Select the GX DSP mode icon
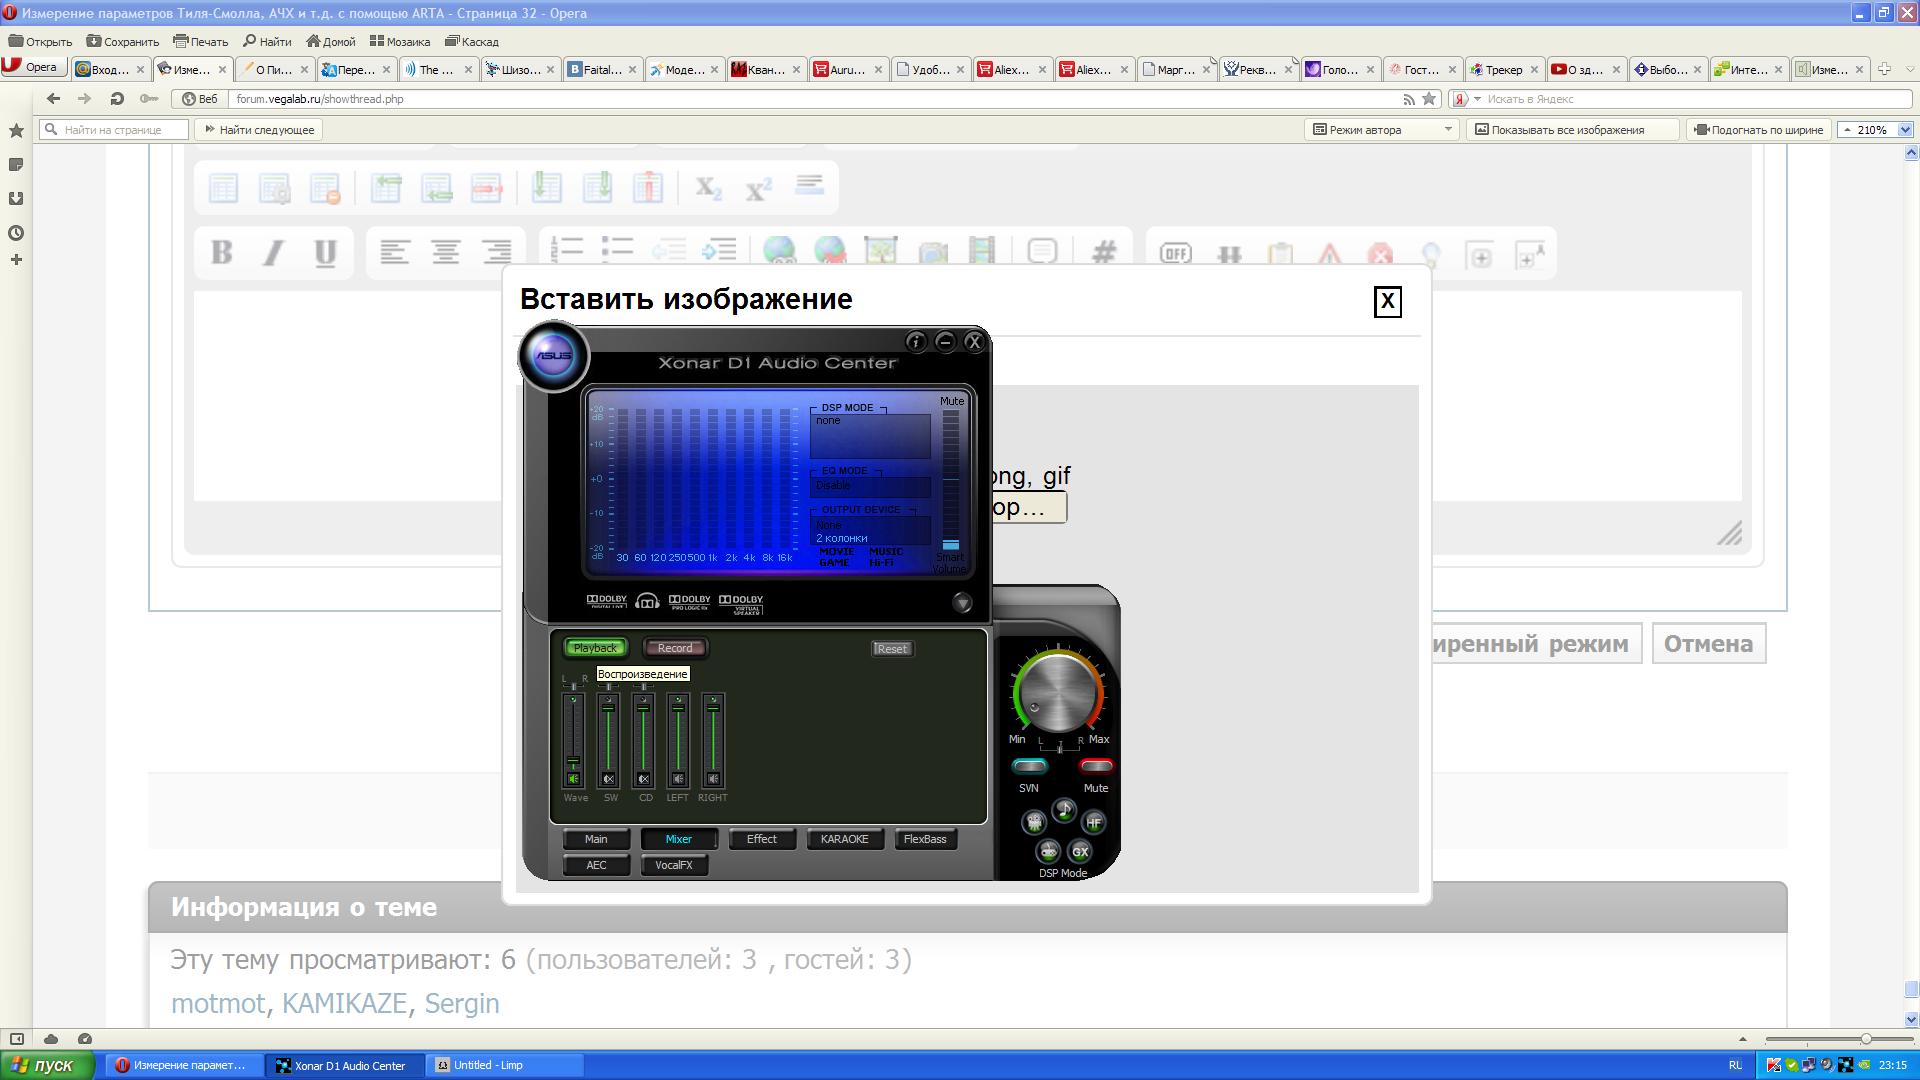Viewport: 1920px width, 1080px height. coord(1080,851)
